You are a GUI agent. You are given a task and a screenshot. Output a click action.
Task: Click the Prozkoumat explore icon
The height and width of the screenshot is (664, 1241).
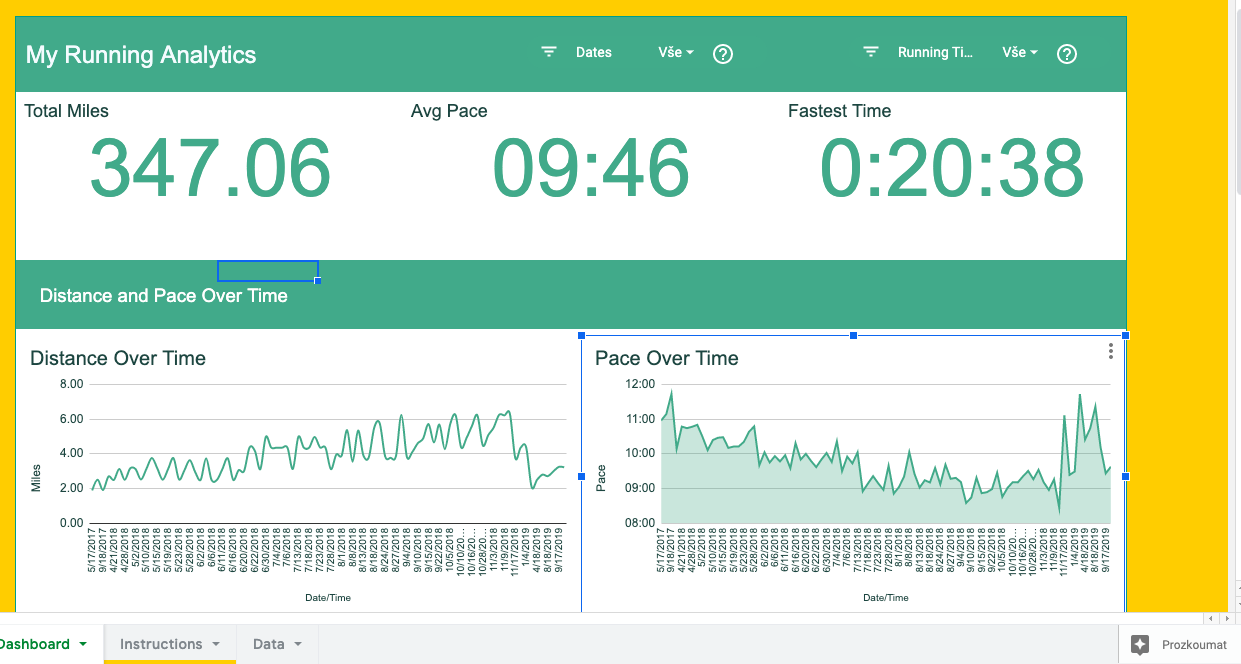click(x=1140, y=645)
